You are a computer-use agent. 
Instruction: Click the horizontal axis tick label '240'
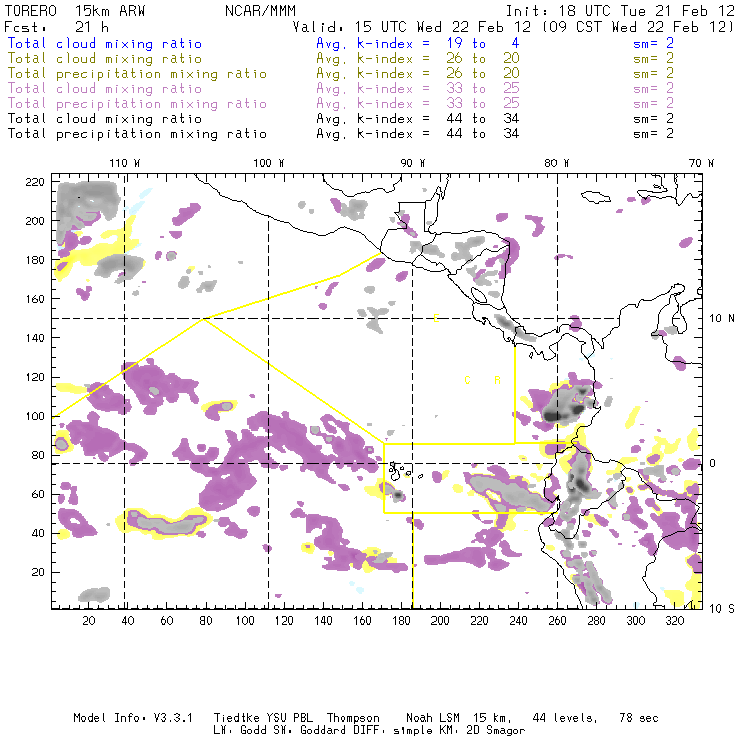pyautogui.click(x=518, y=621)
